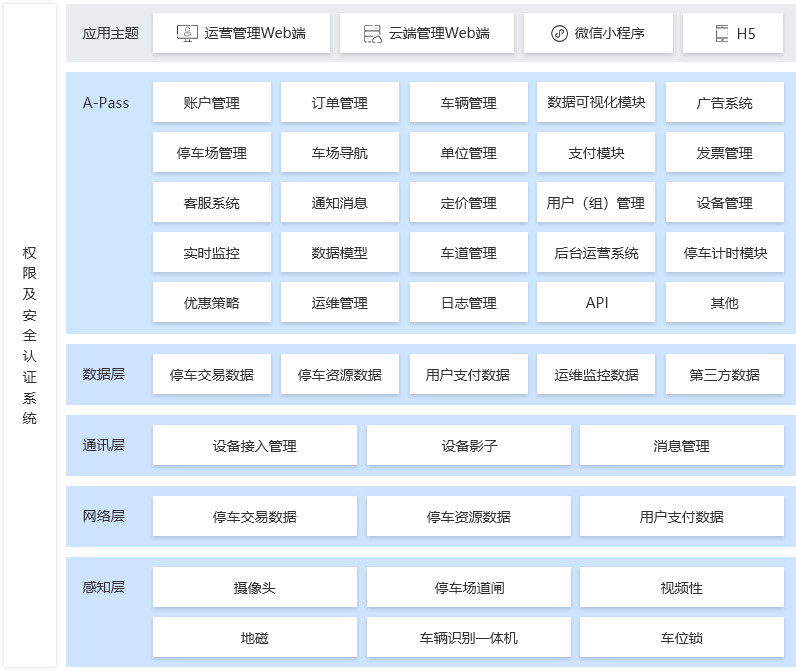Click the server icon beside 云端管理Web端
Screen dimensions: 796x671
coord(373,33)
